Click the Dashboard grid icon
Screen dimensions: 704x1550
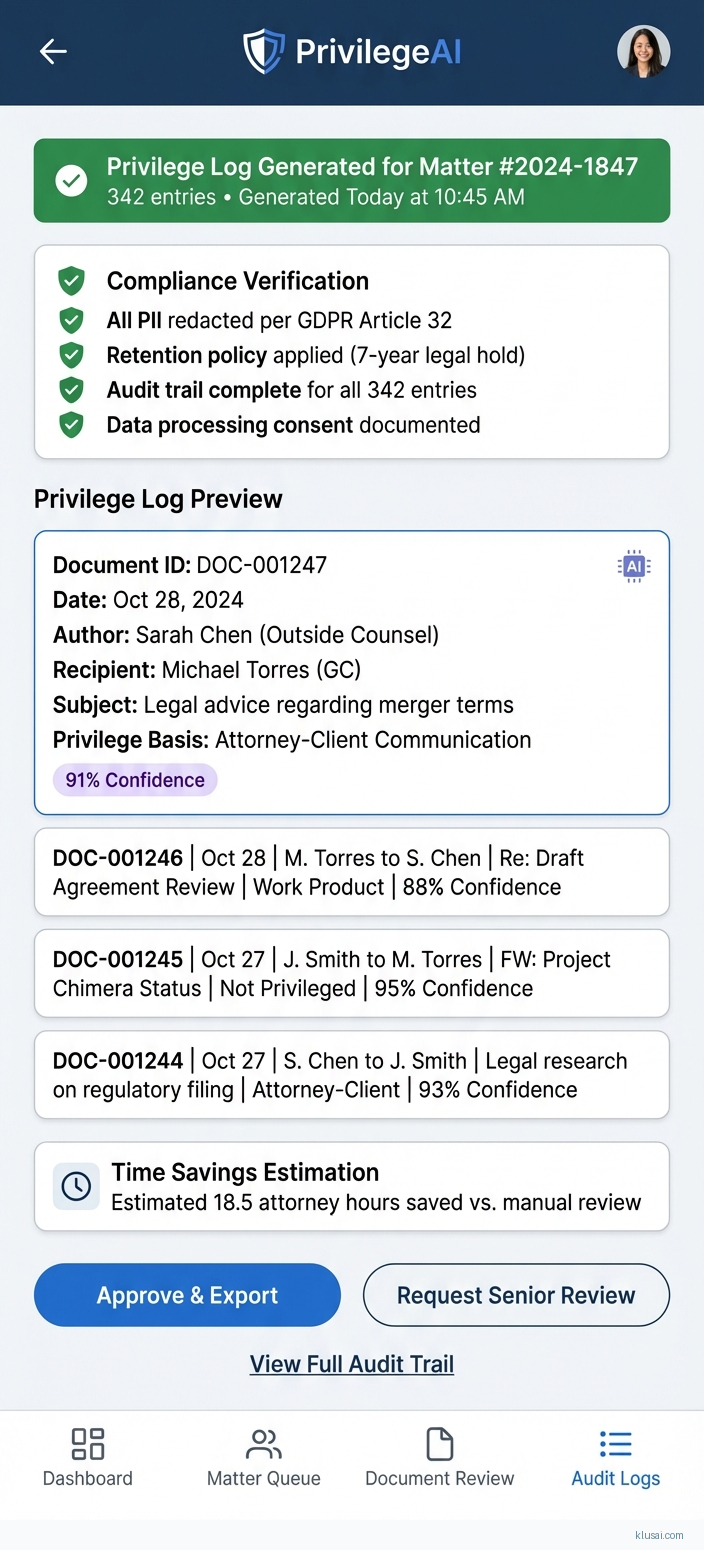pos(88,1444)
